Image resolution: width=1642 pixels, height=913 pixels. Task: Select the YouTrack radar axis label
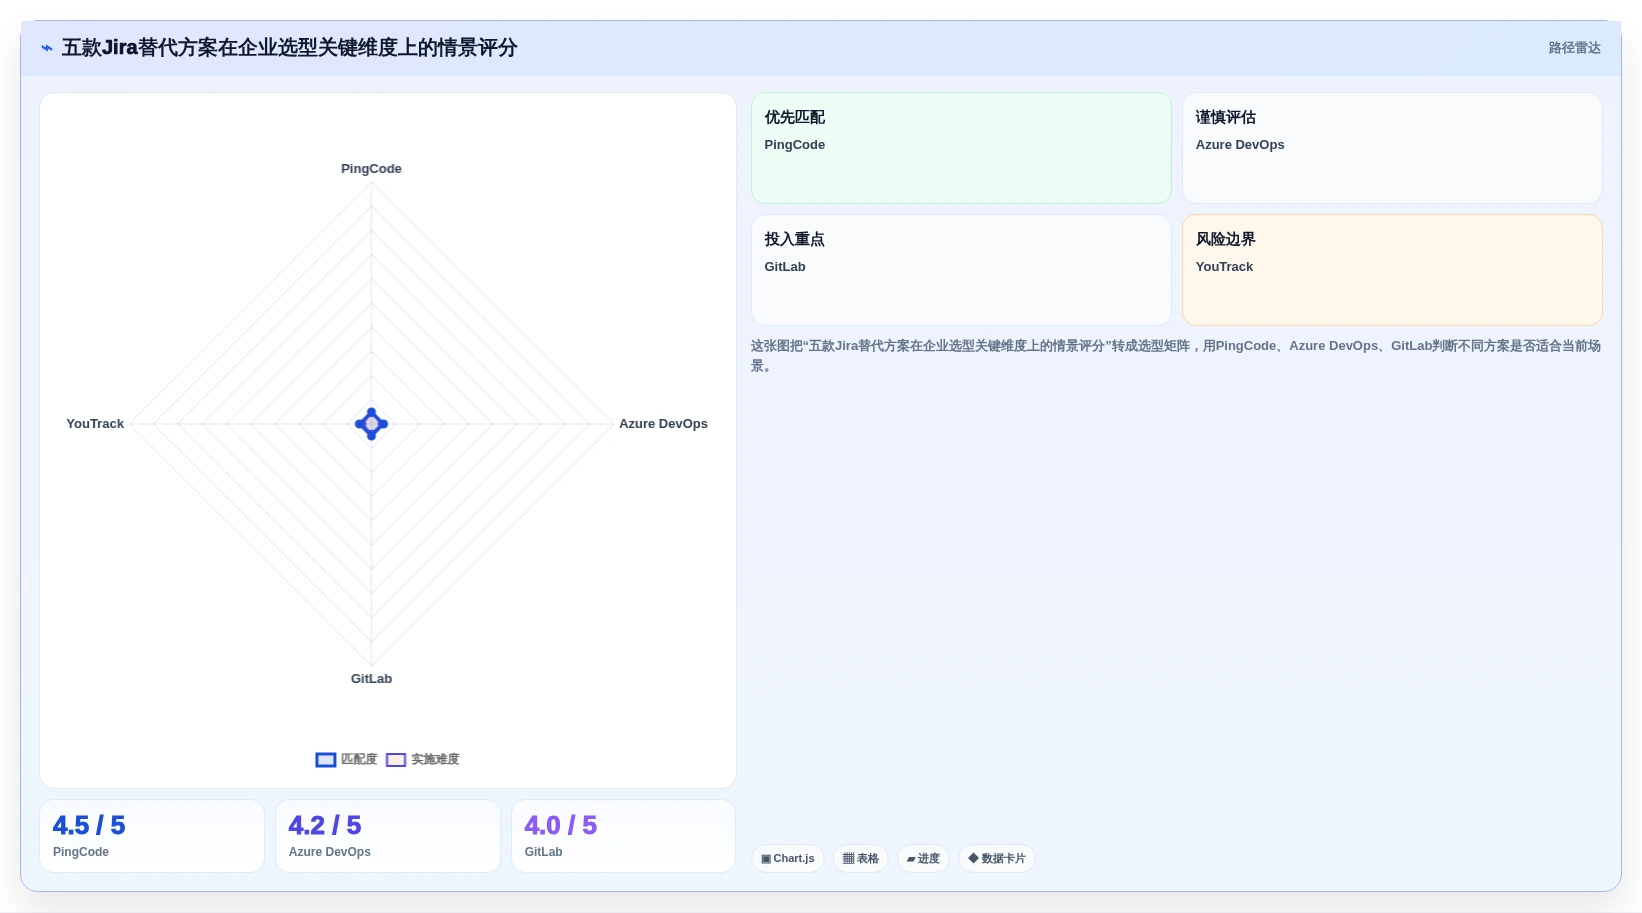coord(95,424)
